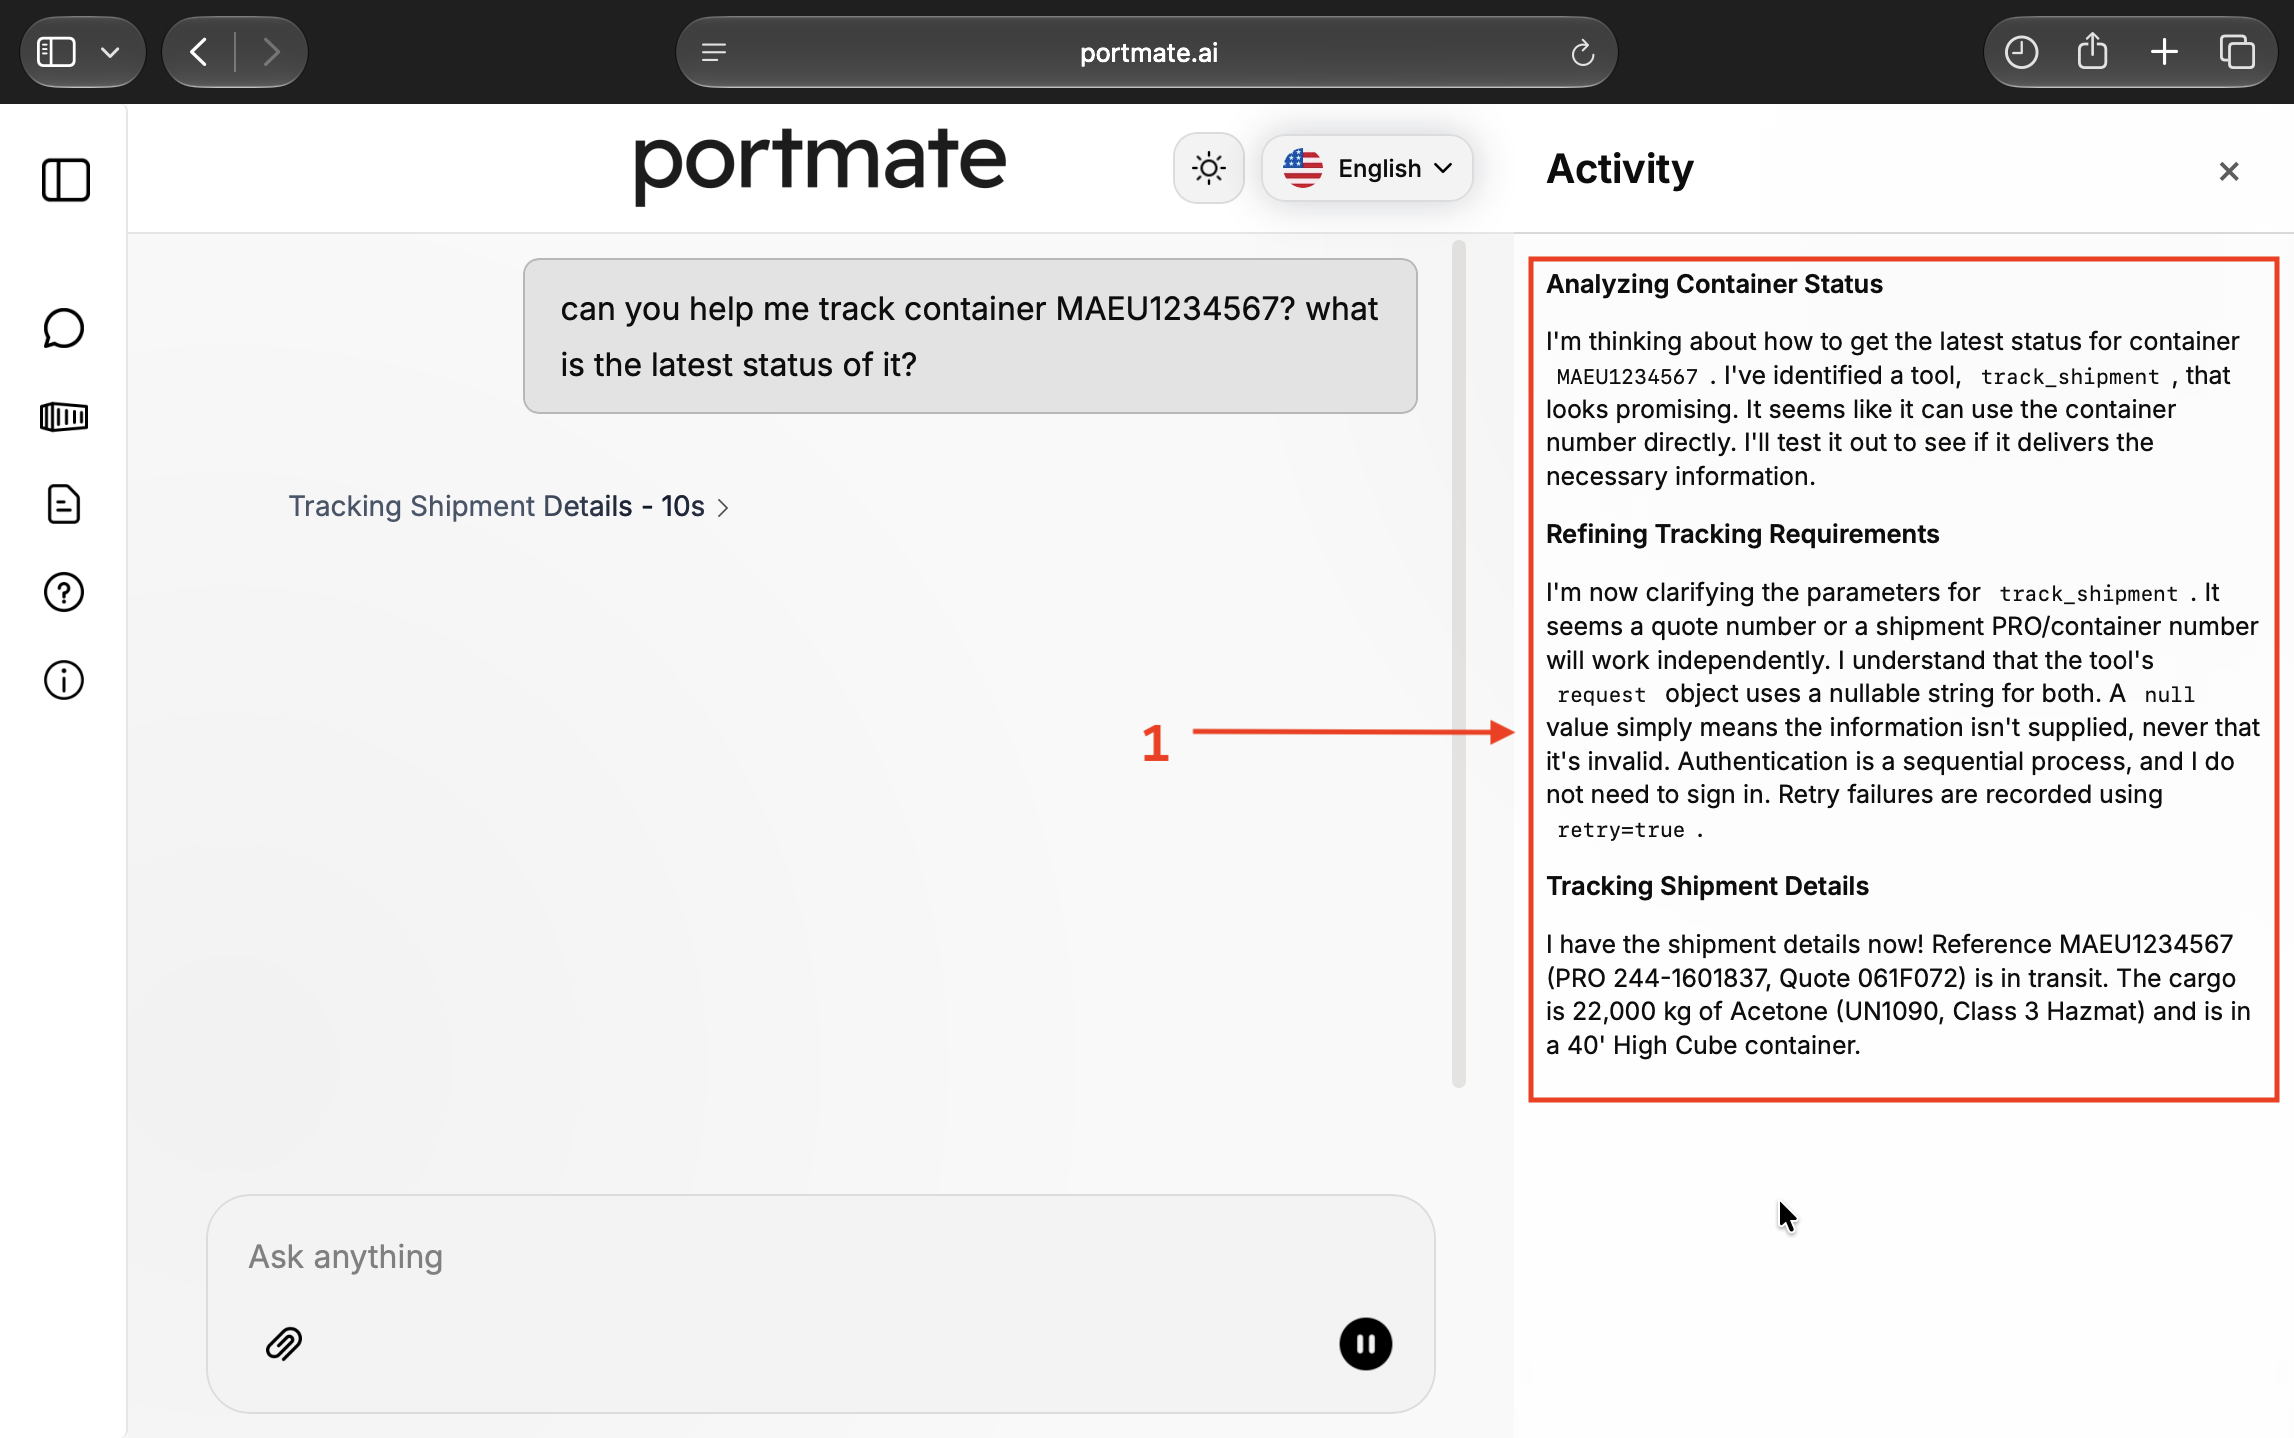Go forward in Safari browser history
This screenshot has height=1438, width=2294.
[271, 52]
